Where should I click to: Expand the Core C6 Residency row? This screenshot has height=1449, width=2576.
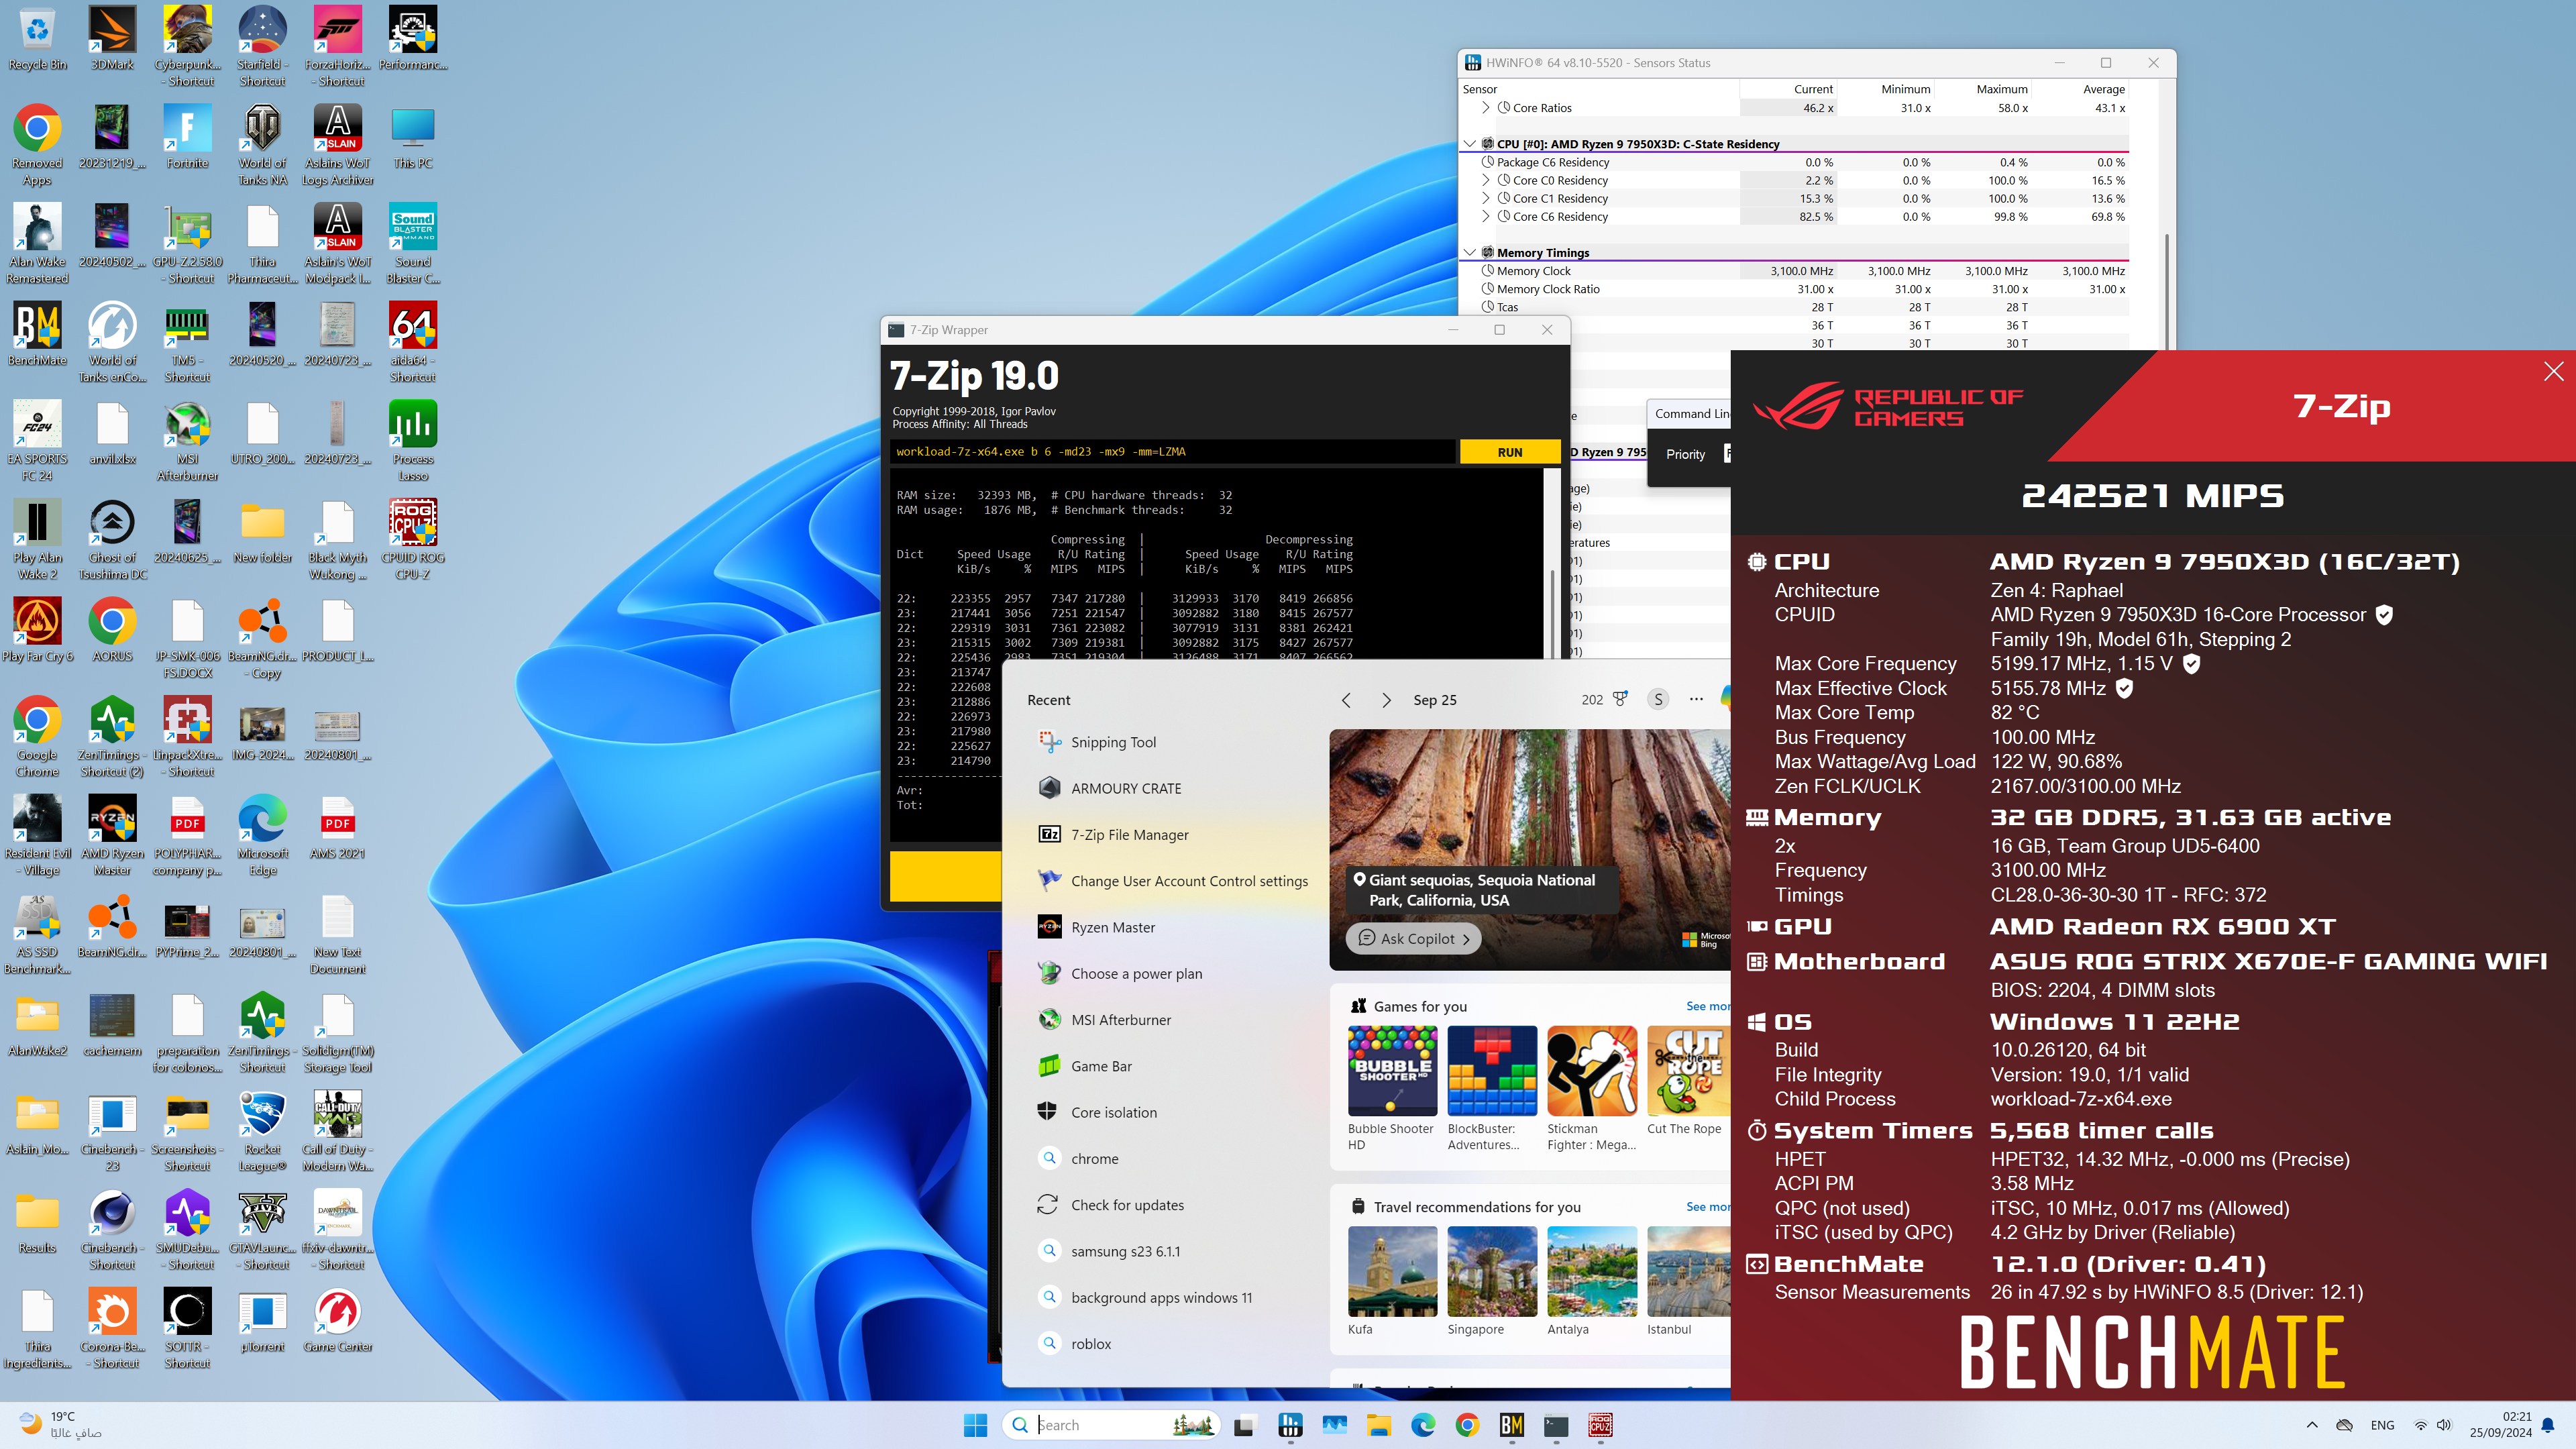coord(1485,216)
